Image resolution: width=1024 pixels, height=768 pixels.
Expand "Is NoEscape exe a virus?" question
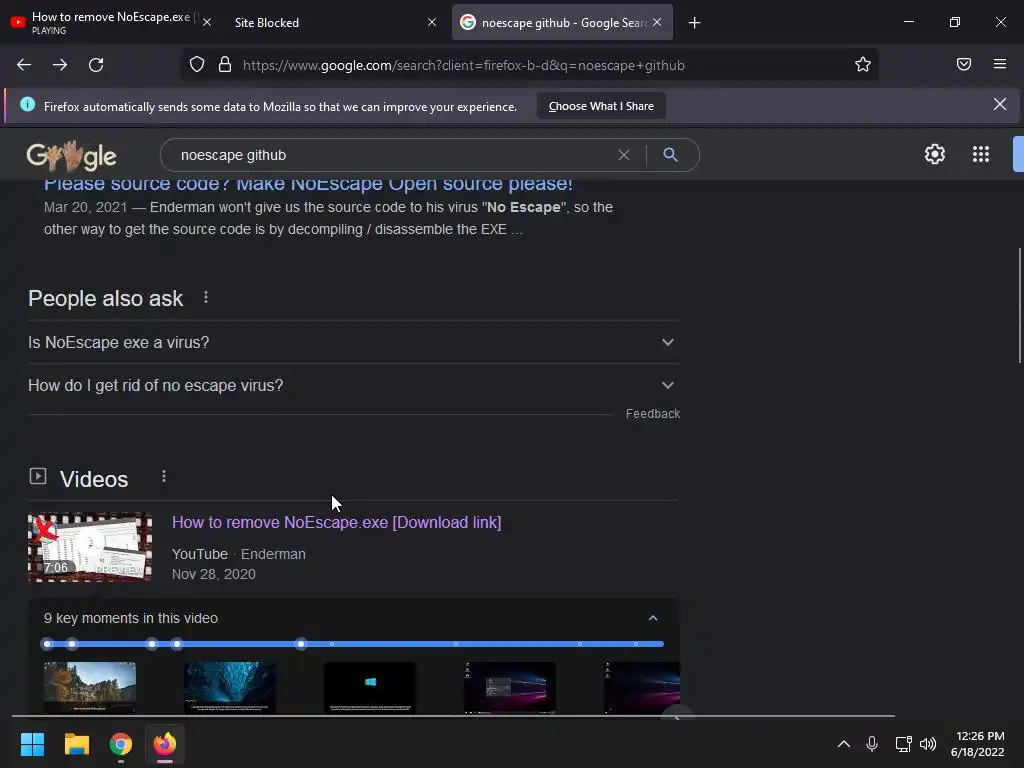[353, 342]
